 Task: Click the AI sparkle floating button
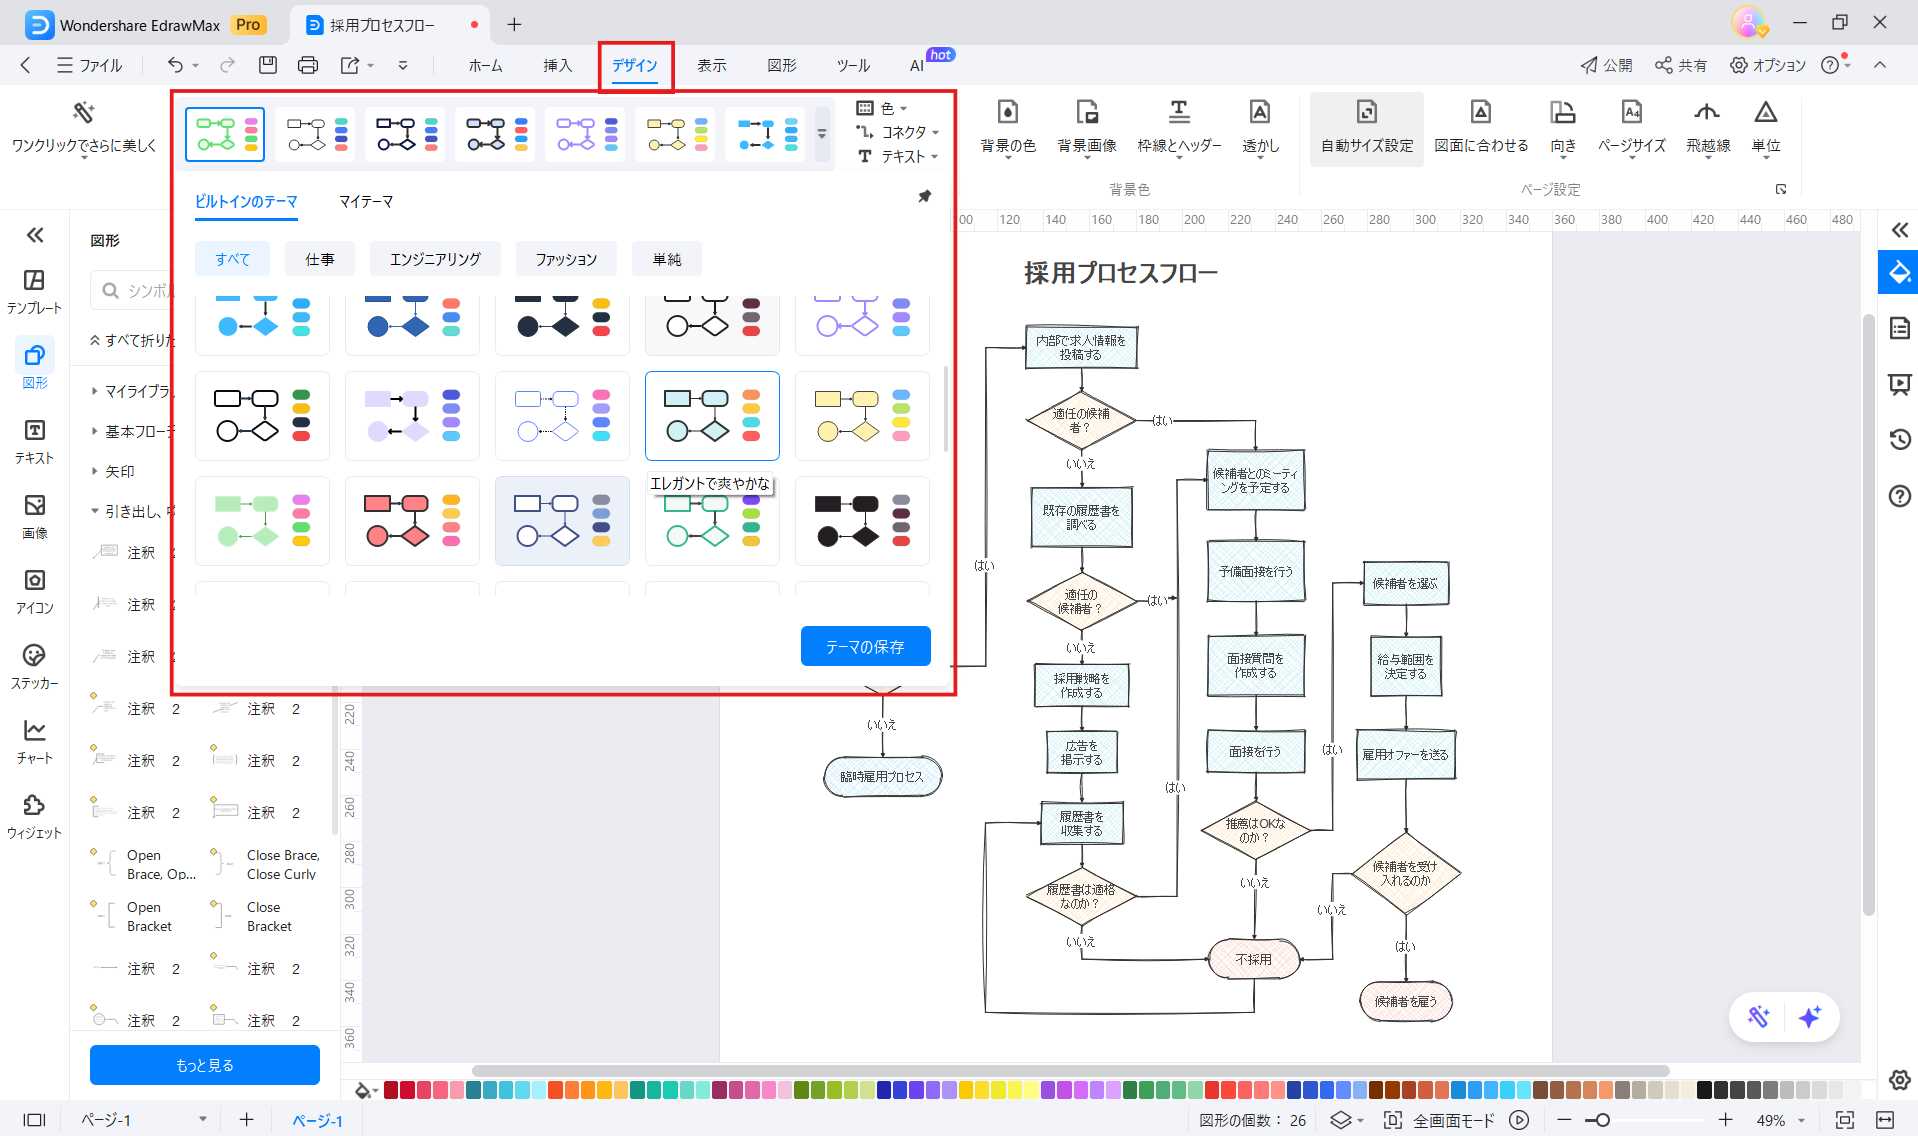pos(1809,1017)
